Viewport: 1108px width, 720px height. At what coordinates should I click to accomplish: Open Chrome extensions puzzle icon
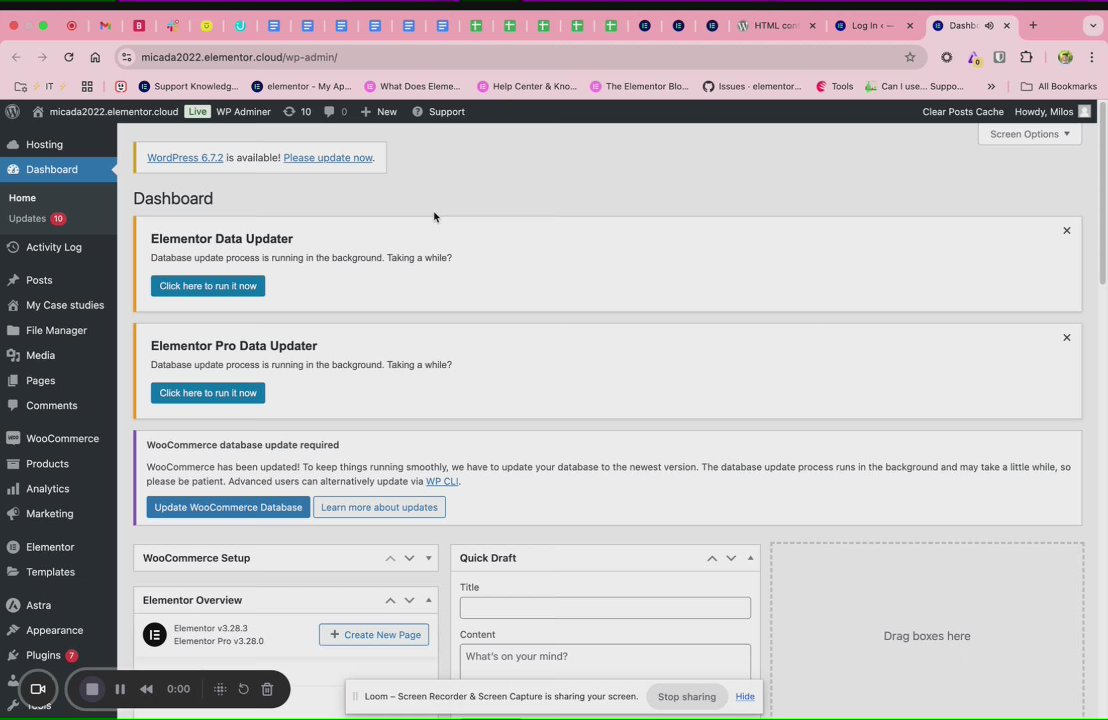(x=1026, y=57)
